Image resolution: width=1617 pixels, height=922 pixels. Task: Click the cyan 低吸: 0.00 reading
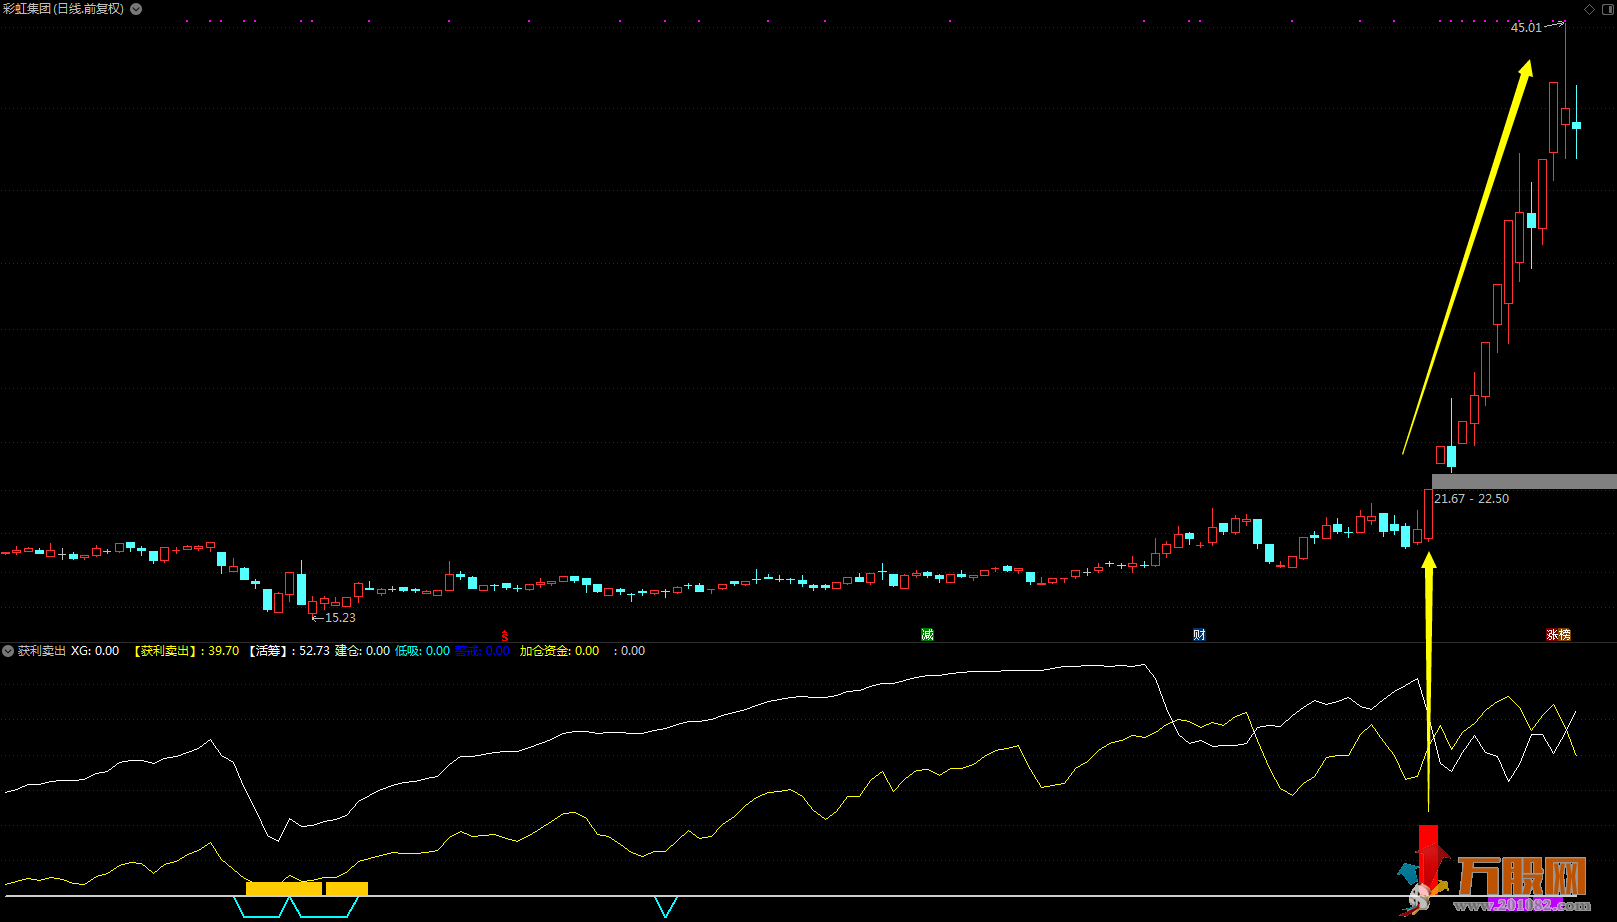(x=422, y=651)
